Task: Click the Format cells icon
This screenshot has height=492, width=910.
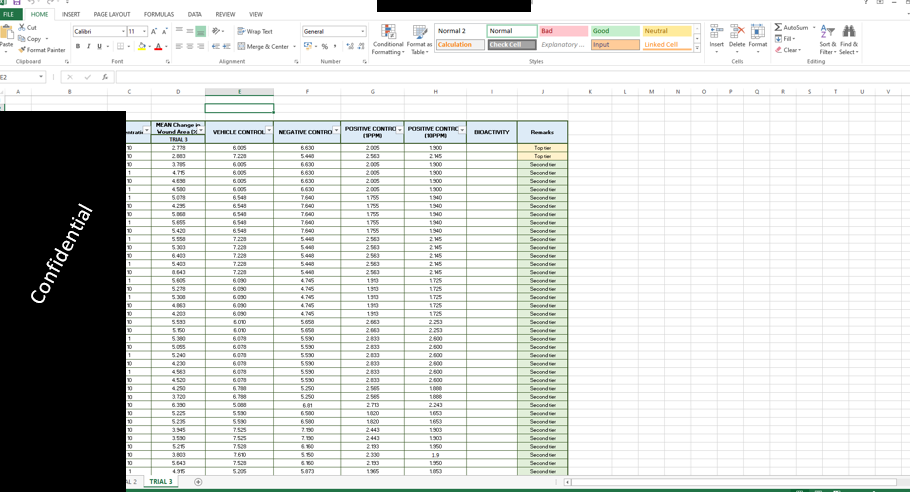Action: coord(757,32)
